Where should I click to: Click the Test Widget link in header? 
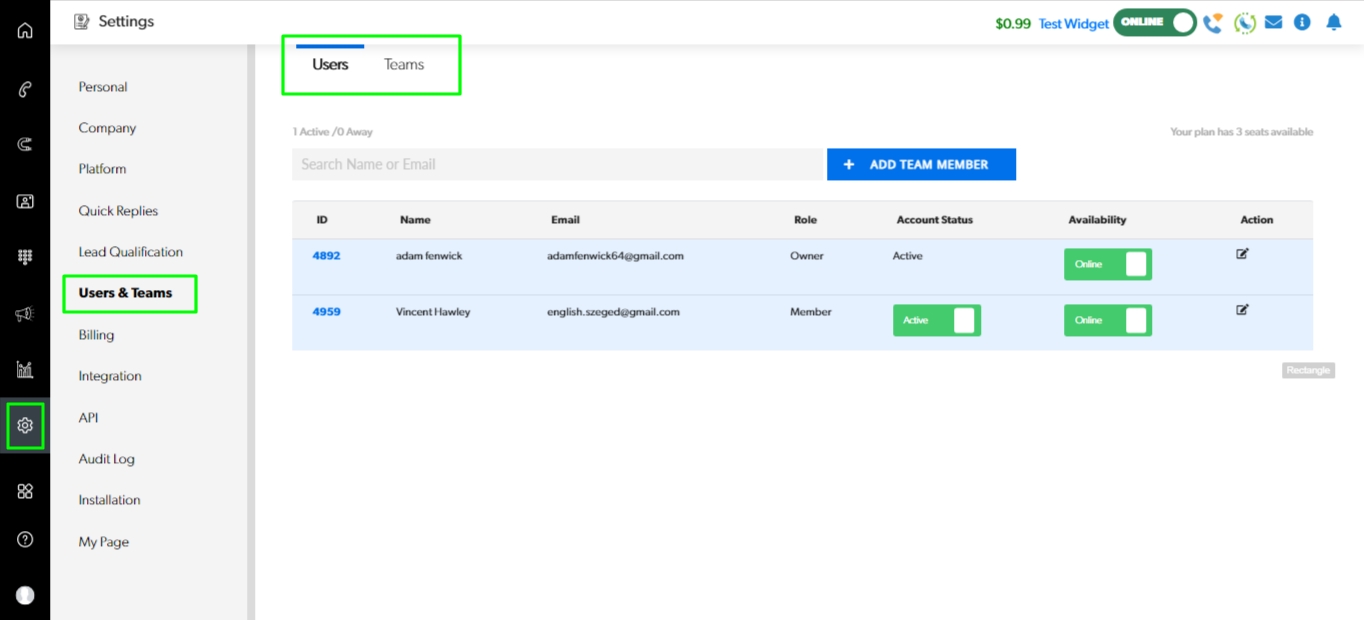(1073, 24)
